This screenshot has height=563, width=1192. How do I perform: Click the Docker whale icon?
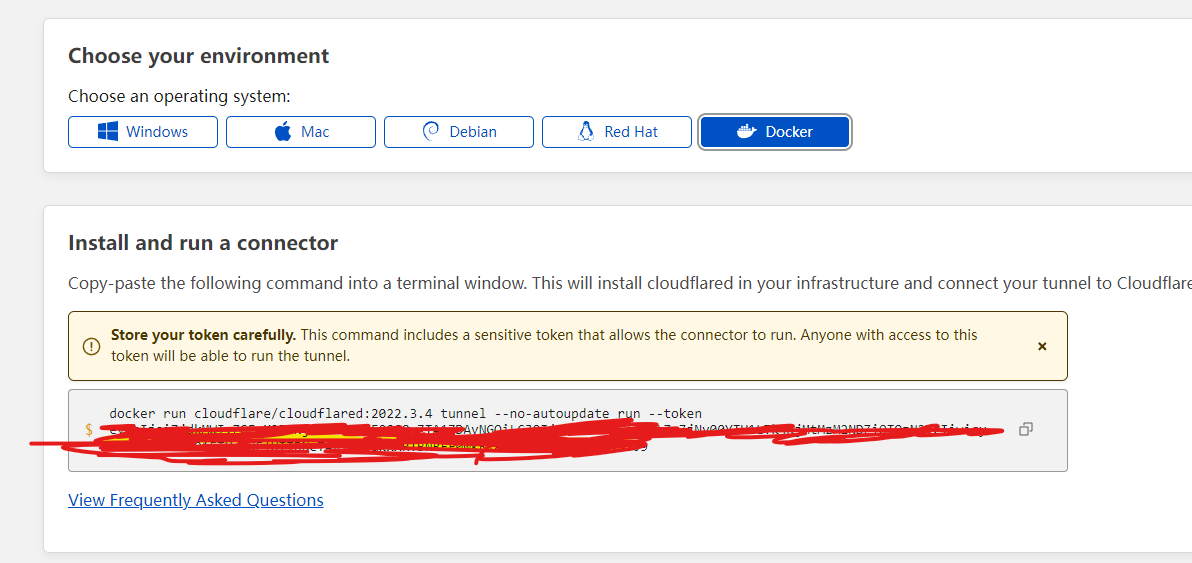pyautogui.click(x=746, y=132)
